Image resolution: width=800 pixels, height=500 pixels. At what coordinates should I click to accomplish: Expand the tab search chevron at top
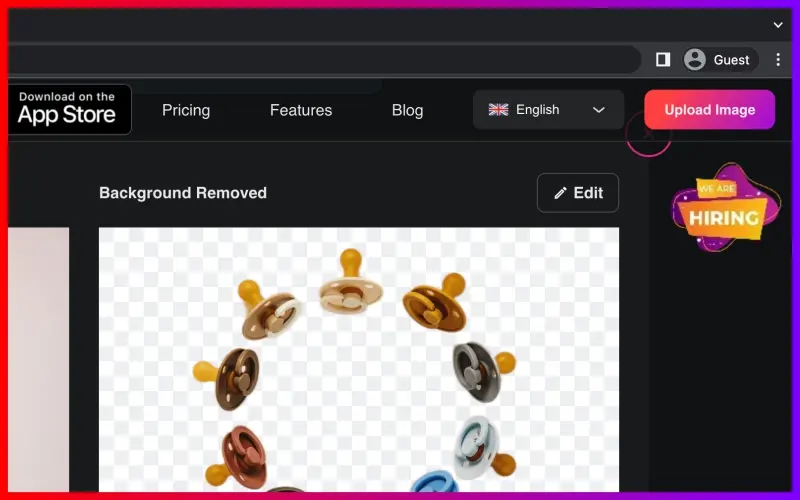(778, 24)
